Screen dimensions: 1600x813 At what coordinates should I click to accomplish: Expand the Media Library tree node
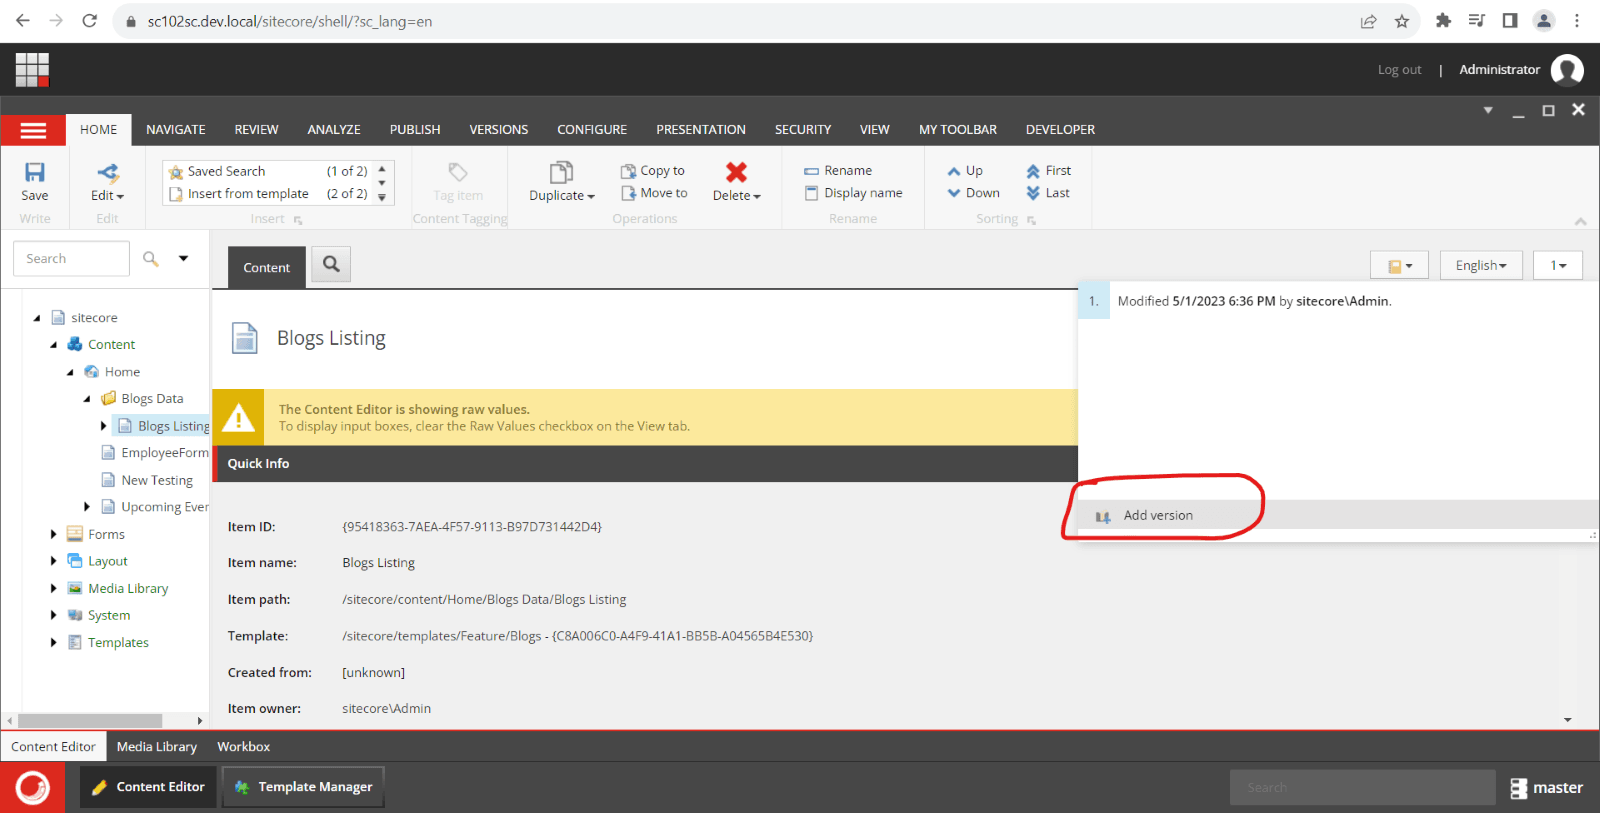click(x=53, y=588)
